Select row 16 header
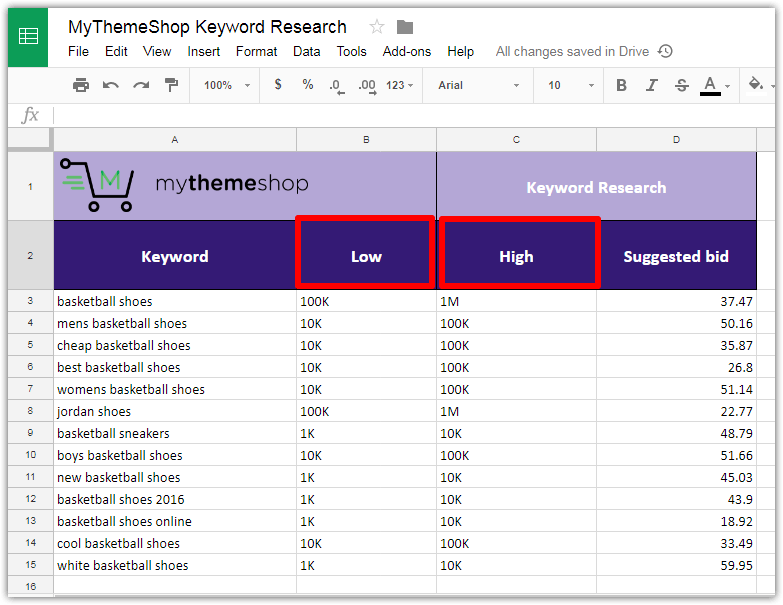The width and height of the screenshot is (783, 605). tap(30, 586)
